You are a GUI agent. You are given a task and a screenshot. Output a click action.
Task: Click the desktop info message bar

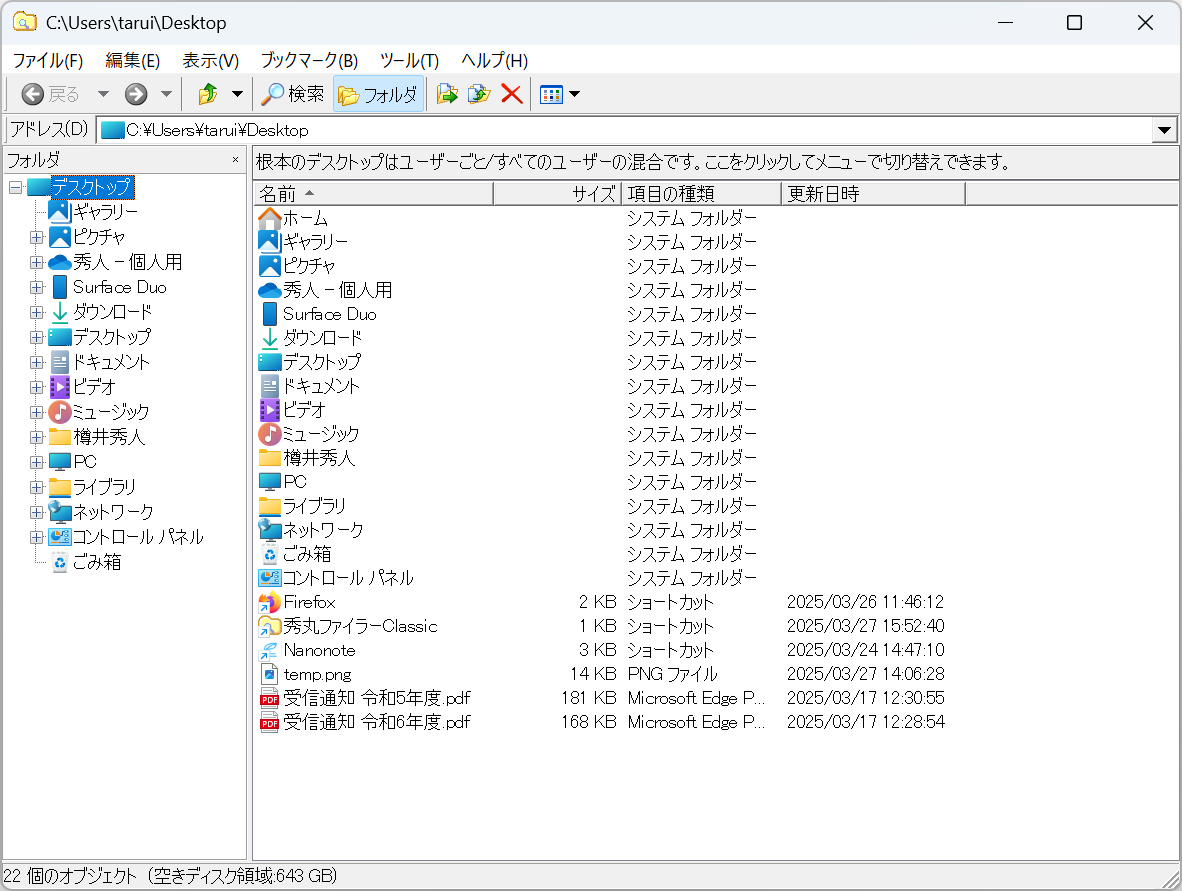[715, 161]
